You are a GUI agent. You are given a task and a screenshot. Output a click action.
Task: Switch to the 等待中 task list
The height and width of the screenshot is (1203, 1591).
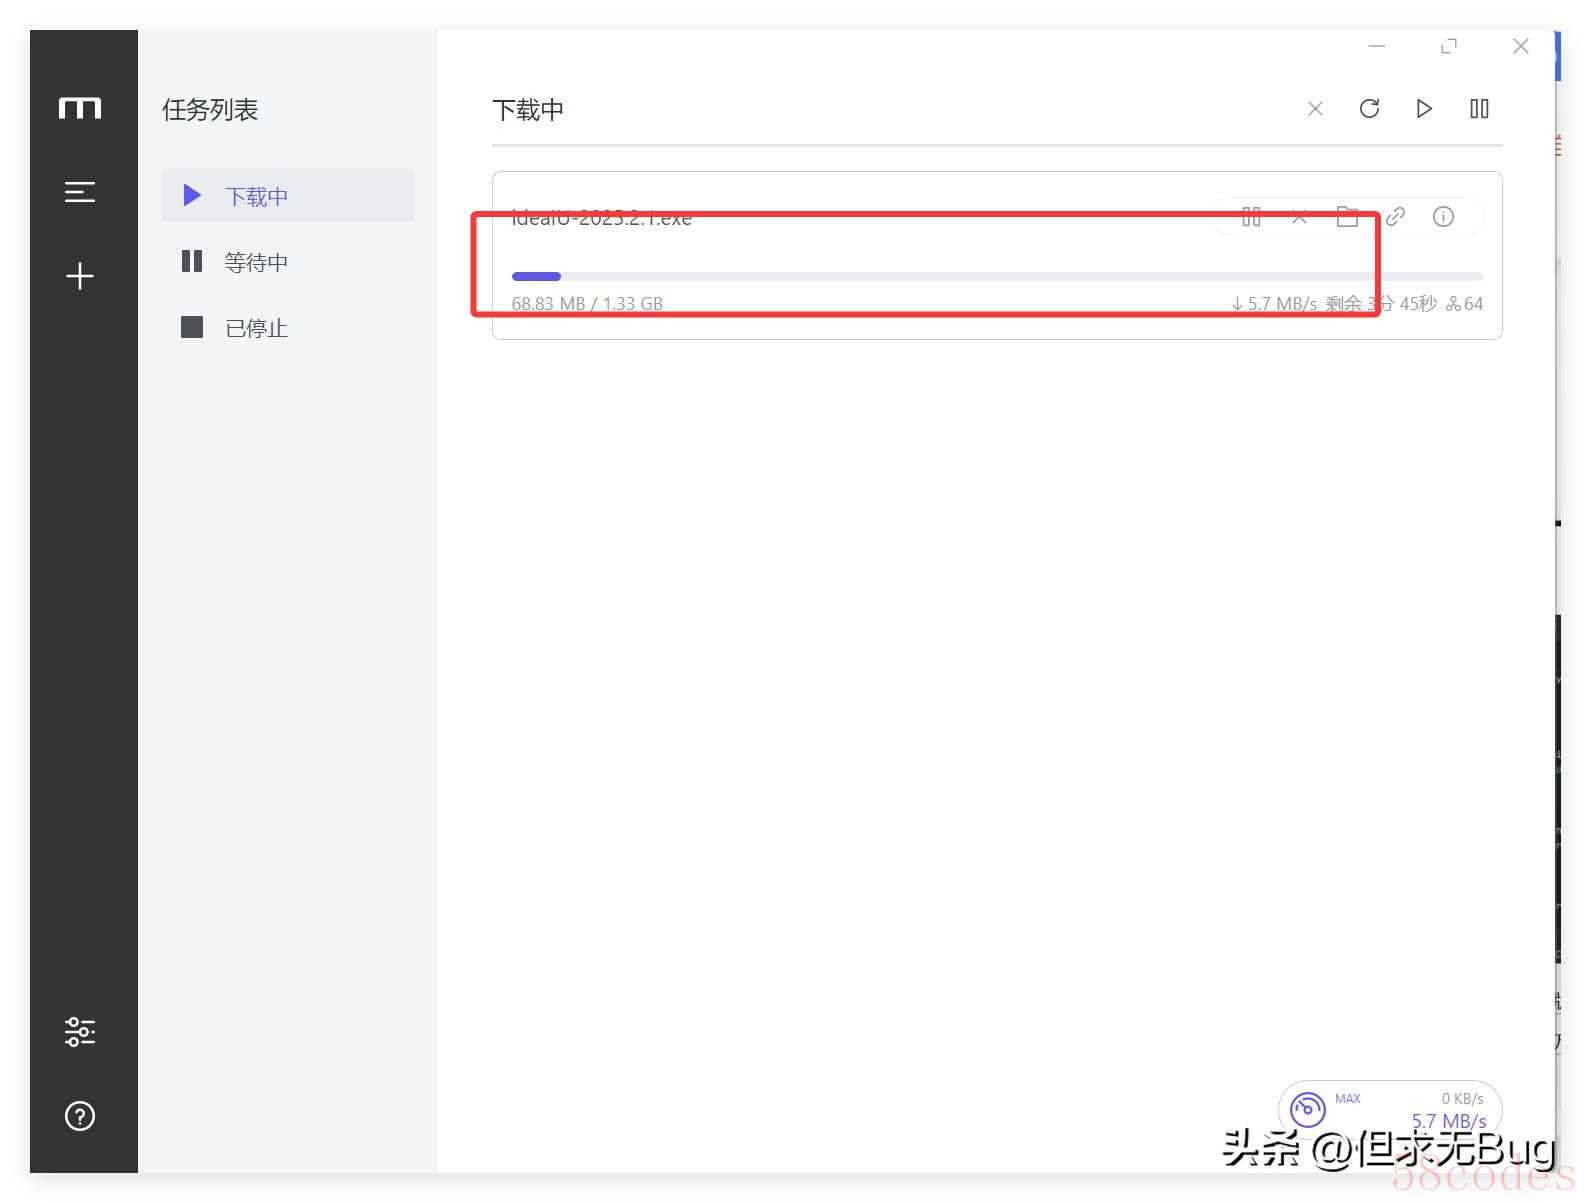point(256,262)
